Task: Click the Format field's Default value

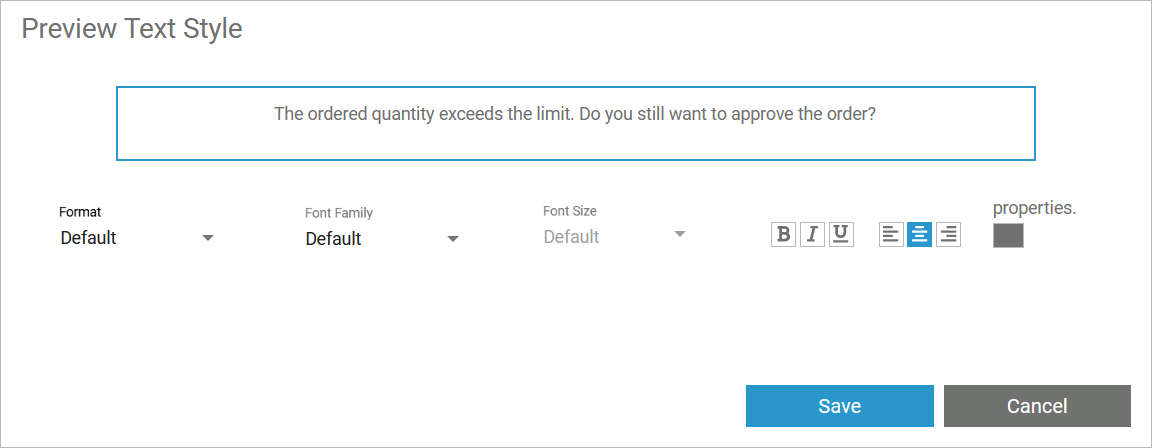Action: (89, 238)
